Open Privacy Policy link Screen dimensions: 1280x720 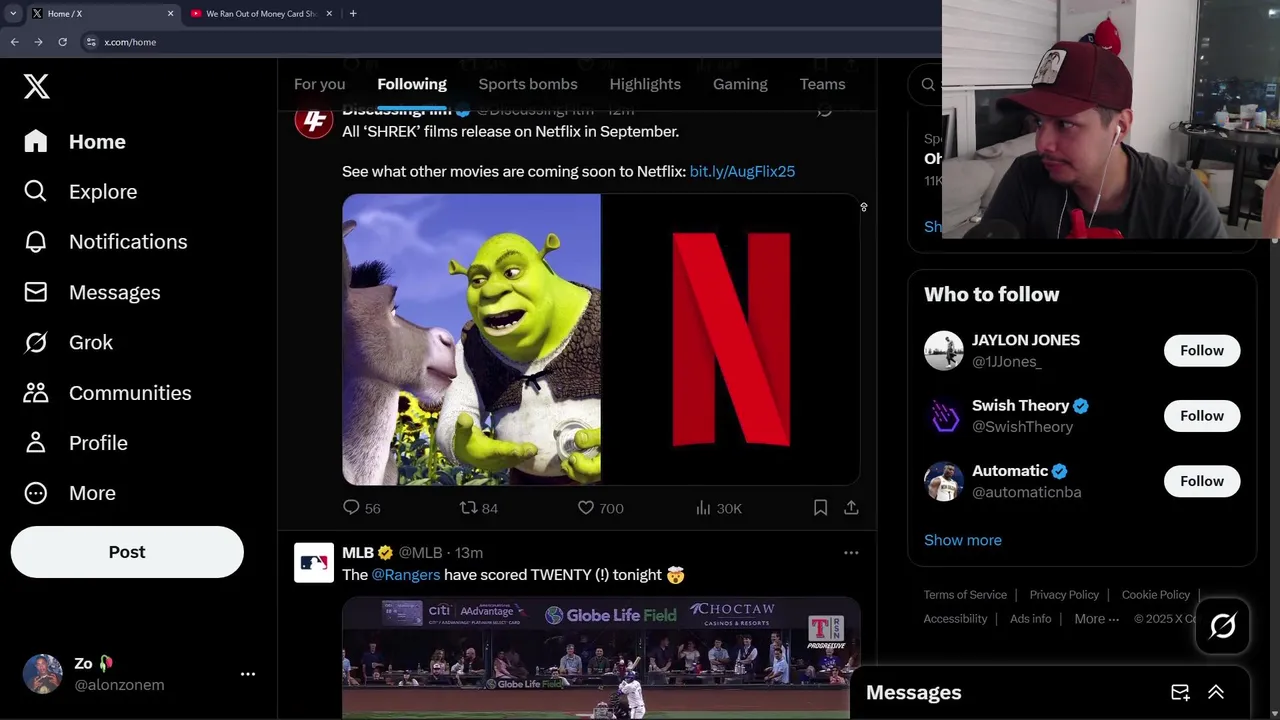(x=1064, y=595)
